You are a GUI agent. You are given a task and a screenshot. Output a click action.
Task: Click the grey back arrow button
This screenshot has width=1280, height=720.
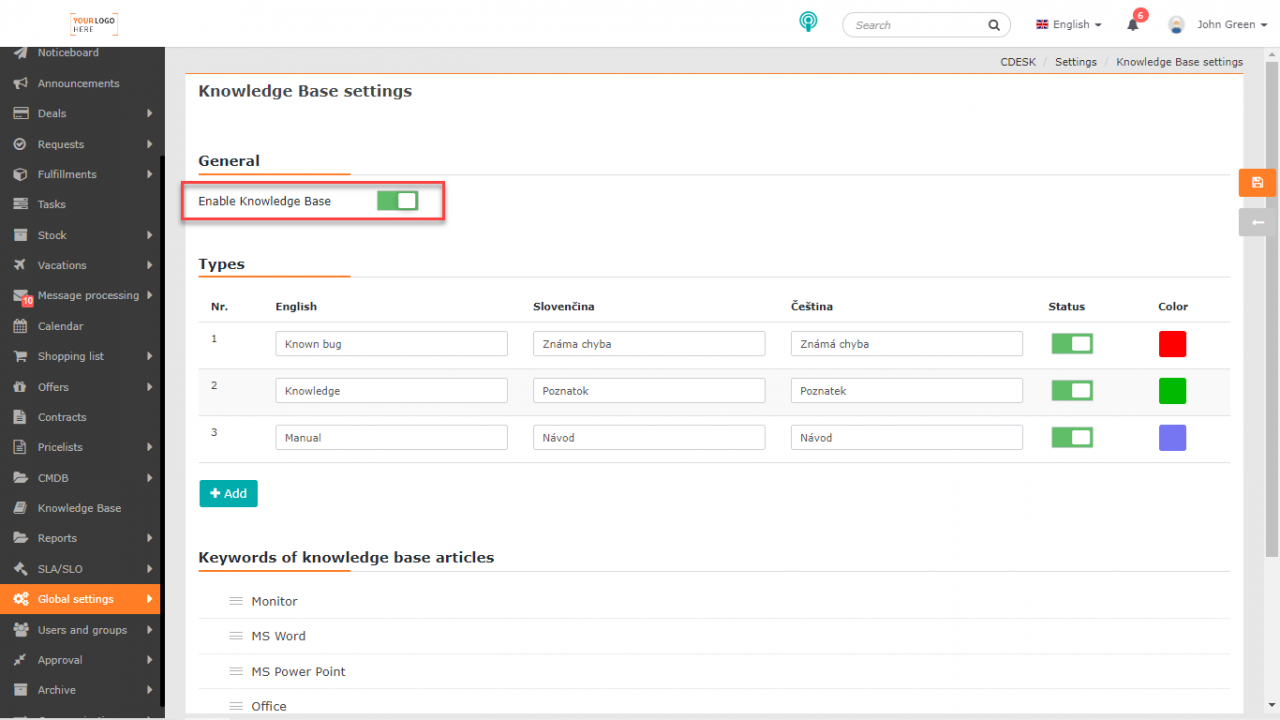click(x=1257, y=222)
